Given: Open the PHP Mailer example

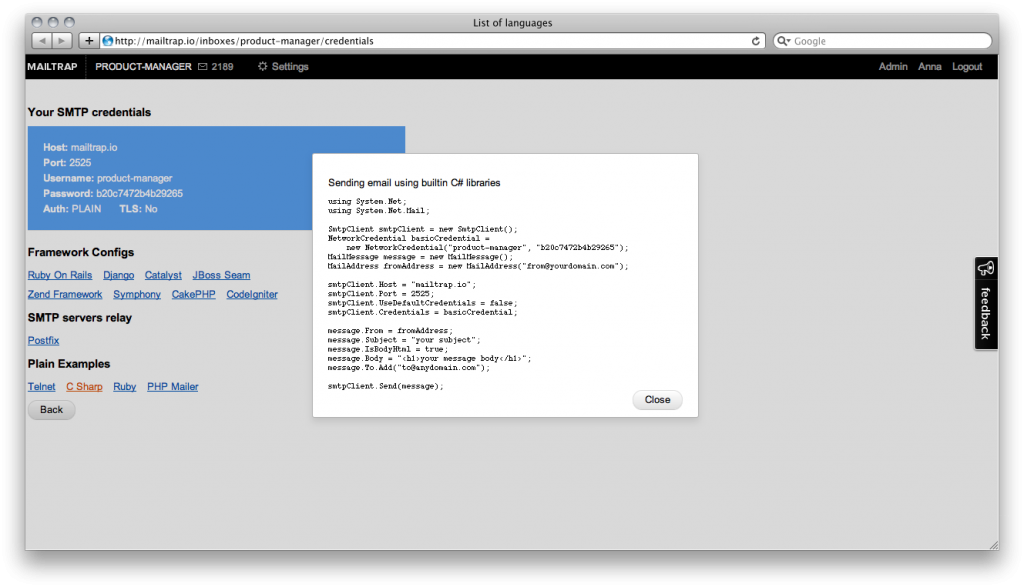Looking at the screenshot, I should point(172,386).
